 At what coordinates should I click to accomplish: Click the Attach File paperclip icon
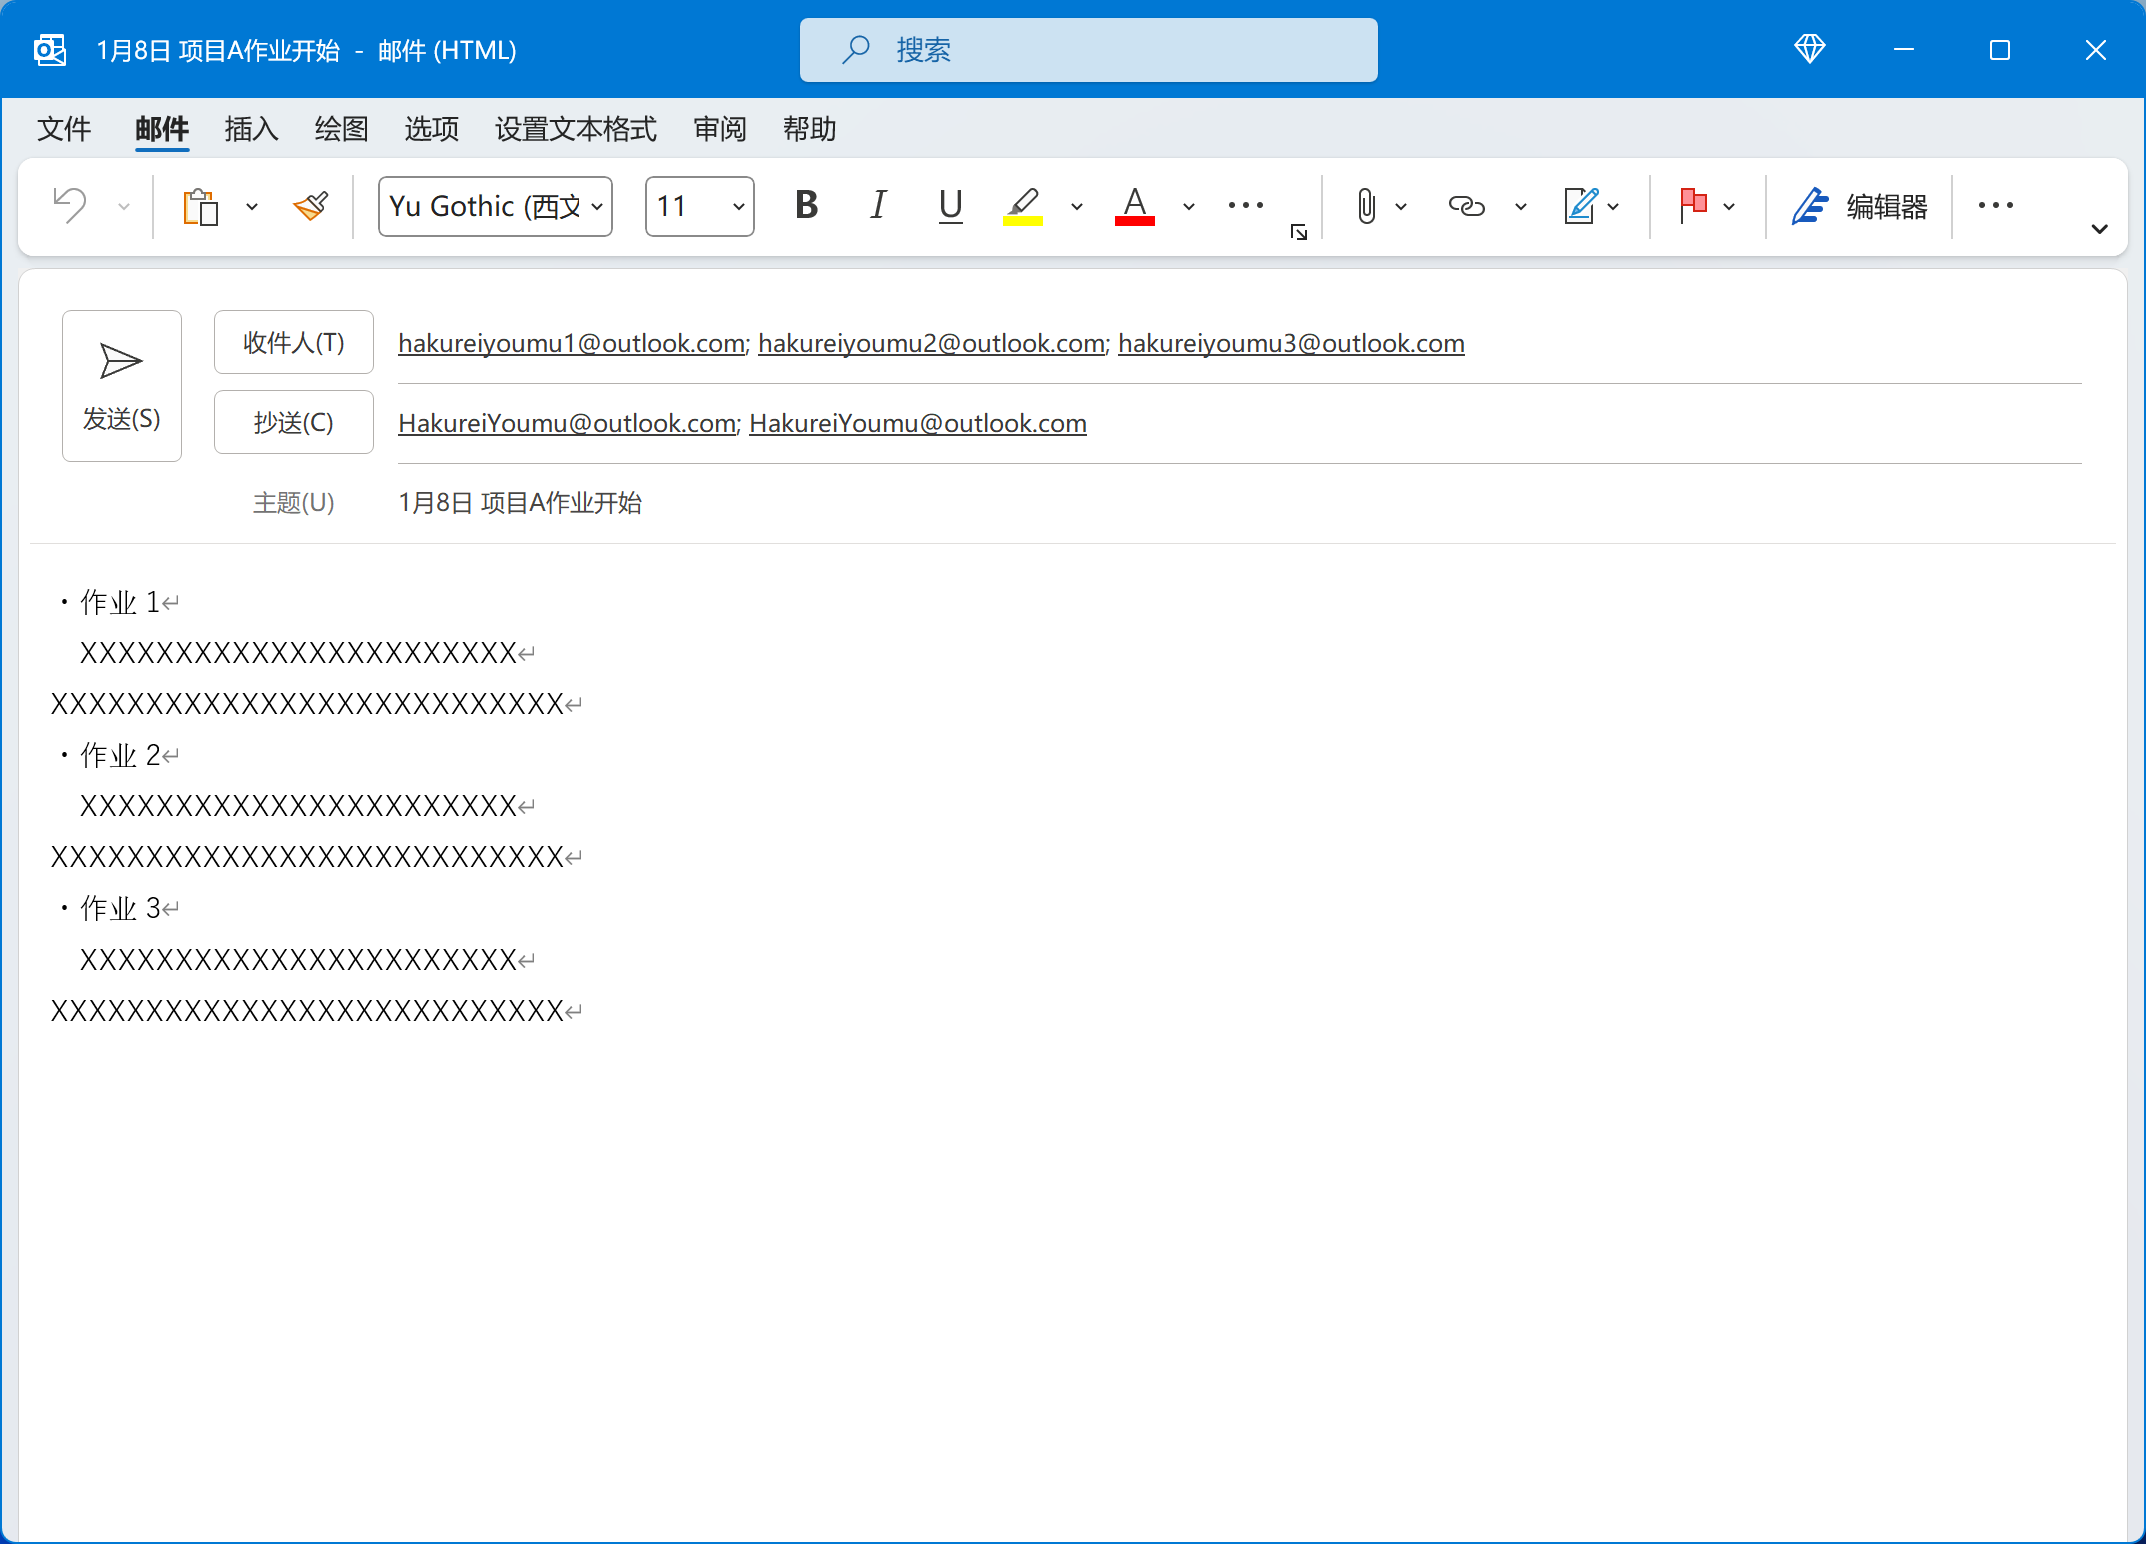pyautogui.click(x=1366, y=206)
